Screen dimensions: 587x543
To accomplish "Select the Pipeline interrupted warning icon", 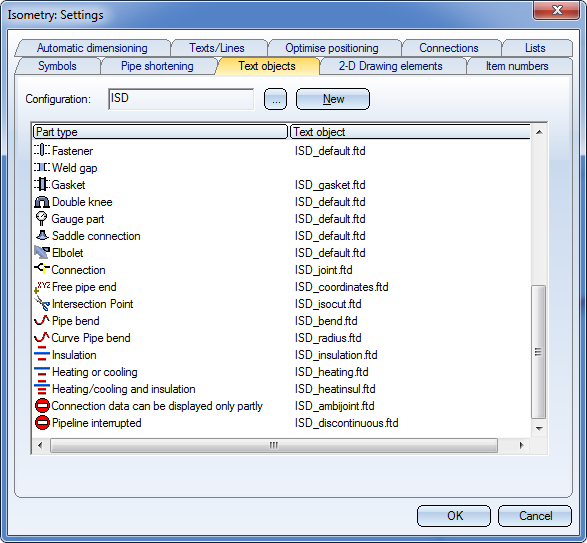I will click(x=42, y=422).
